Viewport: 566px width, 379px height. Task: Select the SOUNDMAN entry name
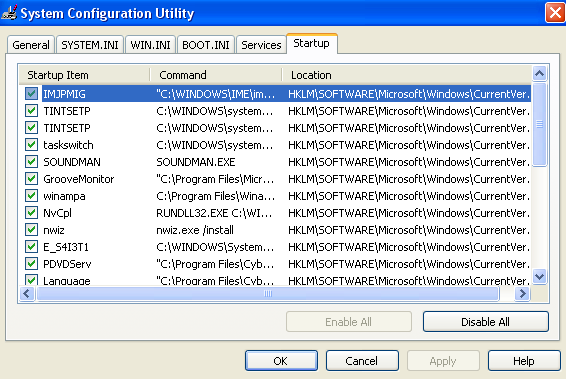72,162
